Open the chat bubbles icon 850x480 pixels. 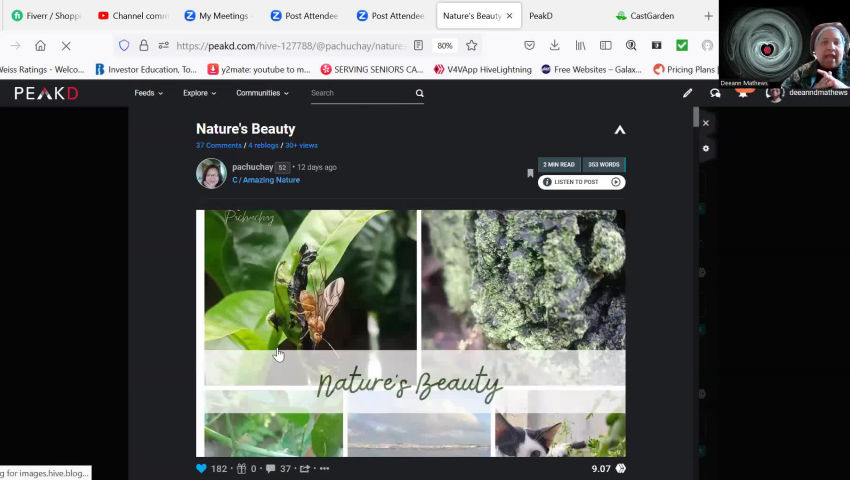(x=715, y=93)
